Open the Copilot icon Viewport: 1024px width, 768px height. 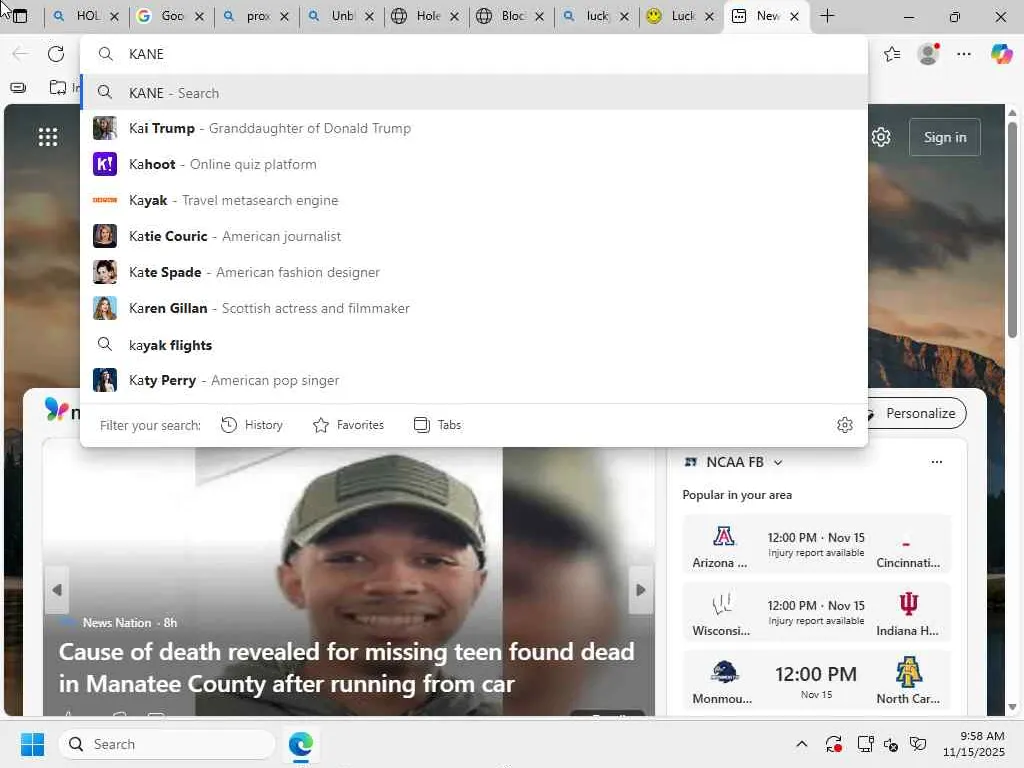coord(1000,54)
